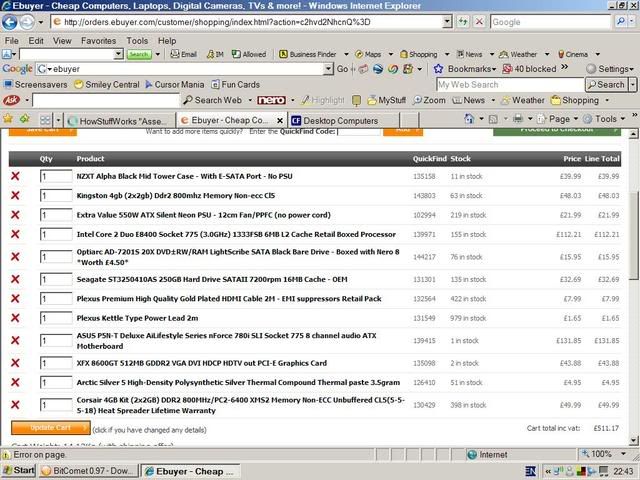Remove the Extra Value 550W PSU item
The image size is (640, 480).
pos(15,215)
